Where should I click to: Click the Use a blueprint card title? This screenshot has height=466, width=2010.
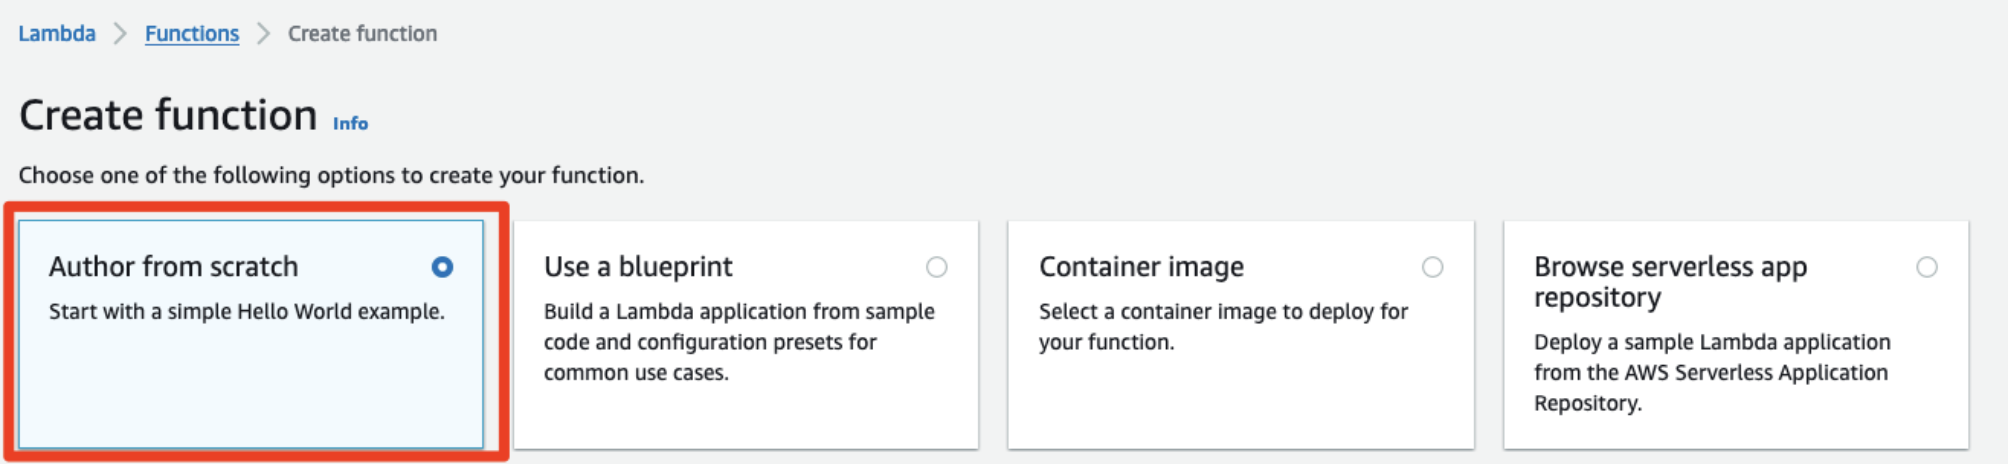(638, 267)
